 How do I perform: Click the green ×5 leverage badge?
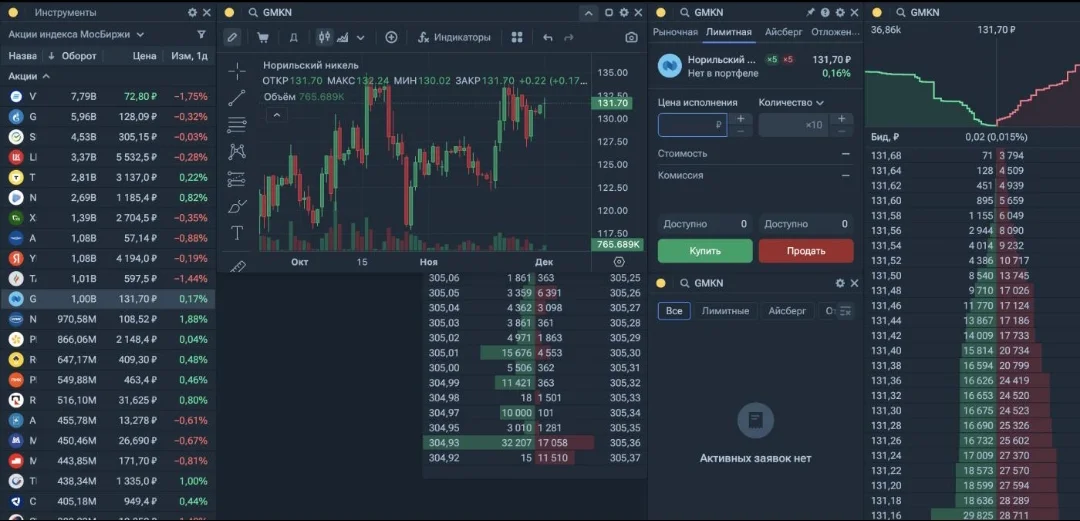tap(771, 59)
